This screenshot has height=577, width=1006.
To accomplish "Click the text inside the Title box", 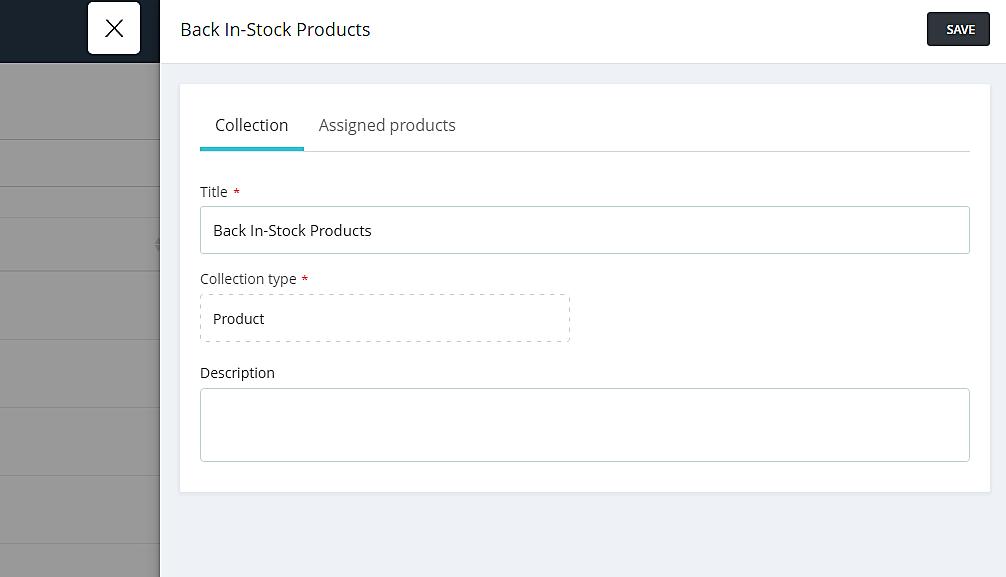I will coord(292,231).
